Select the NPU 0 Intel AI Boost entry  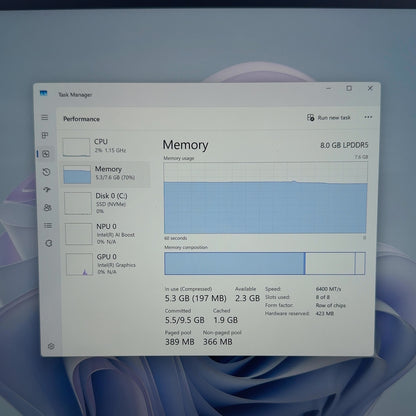[x=107, y=234]
